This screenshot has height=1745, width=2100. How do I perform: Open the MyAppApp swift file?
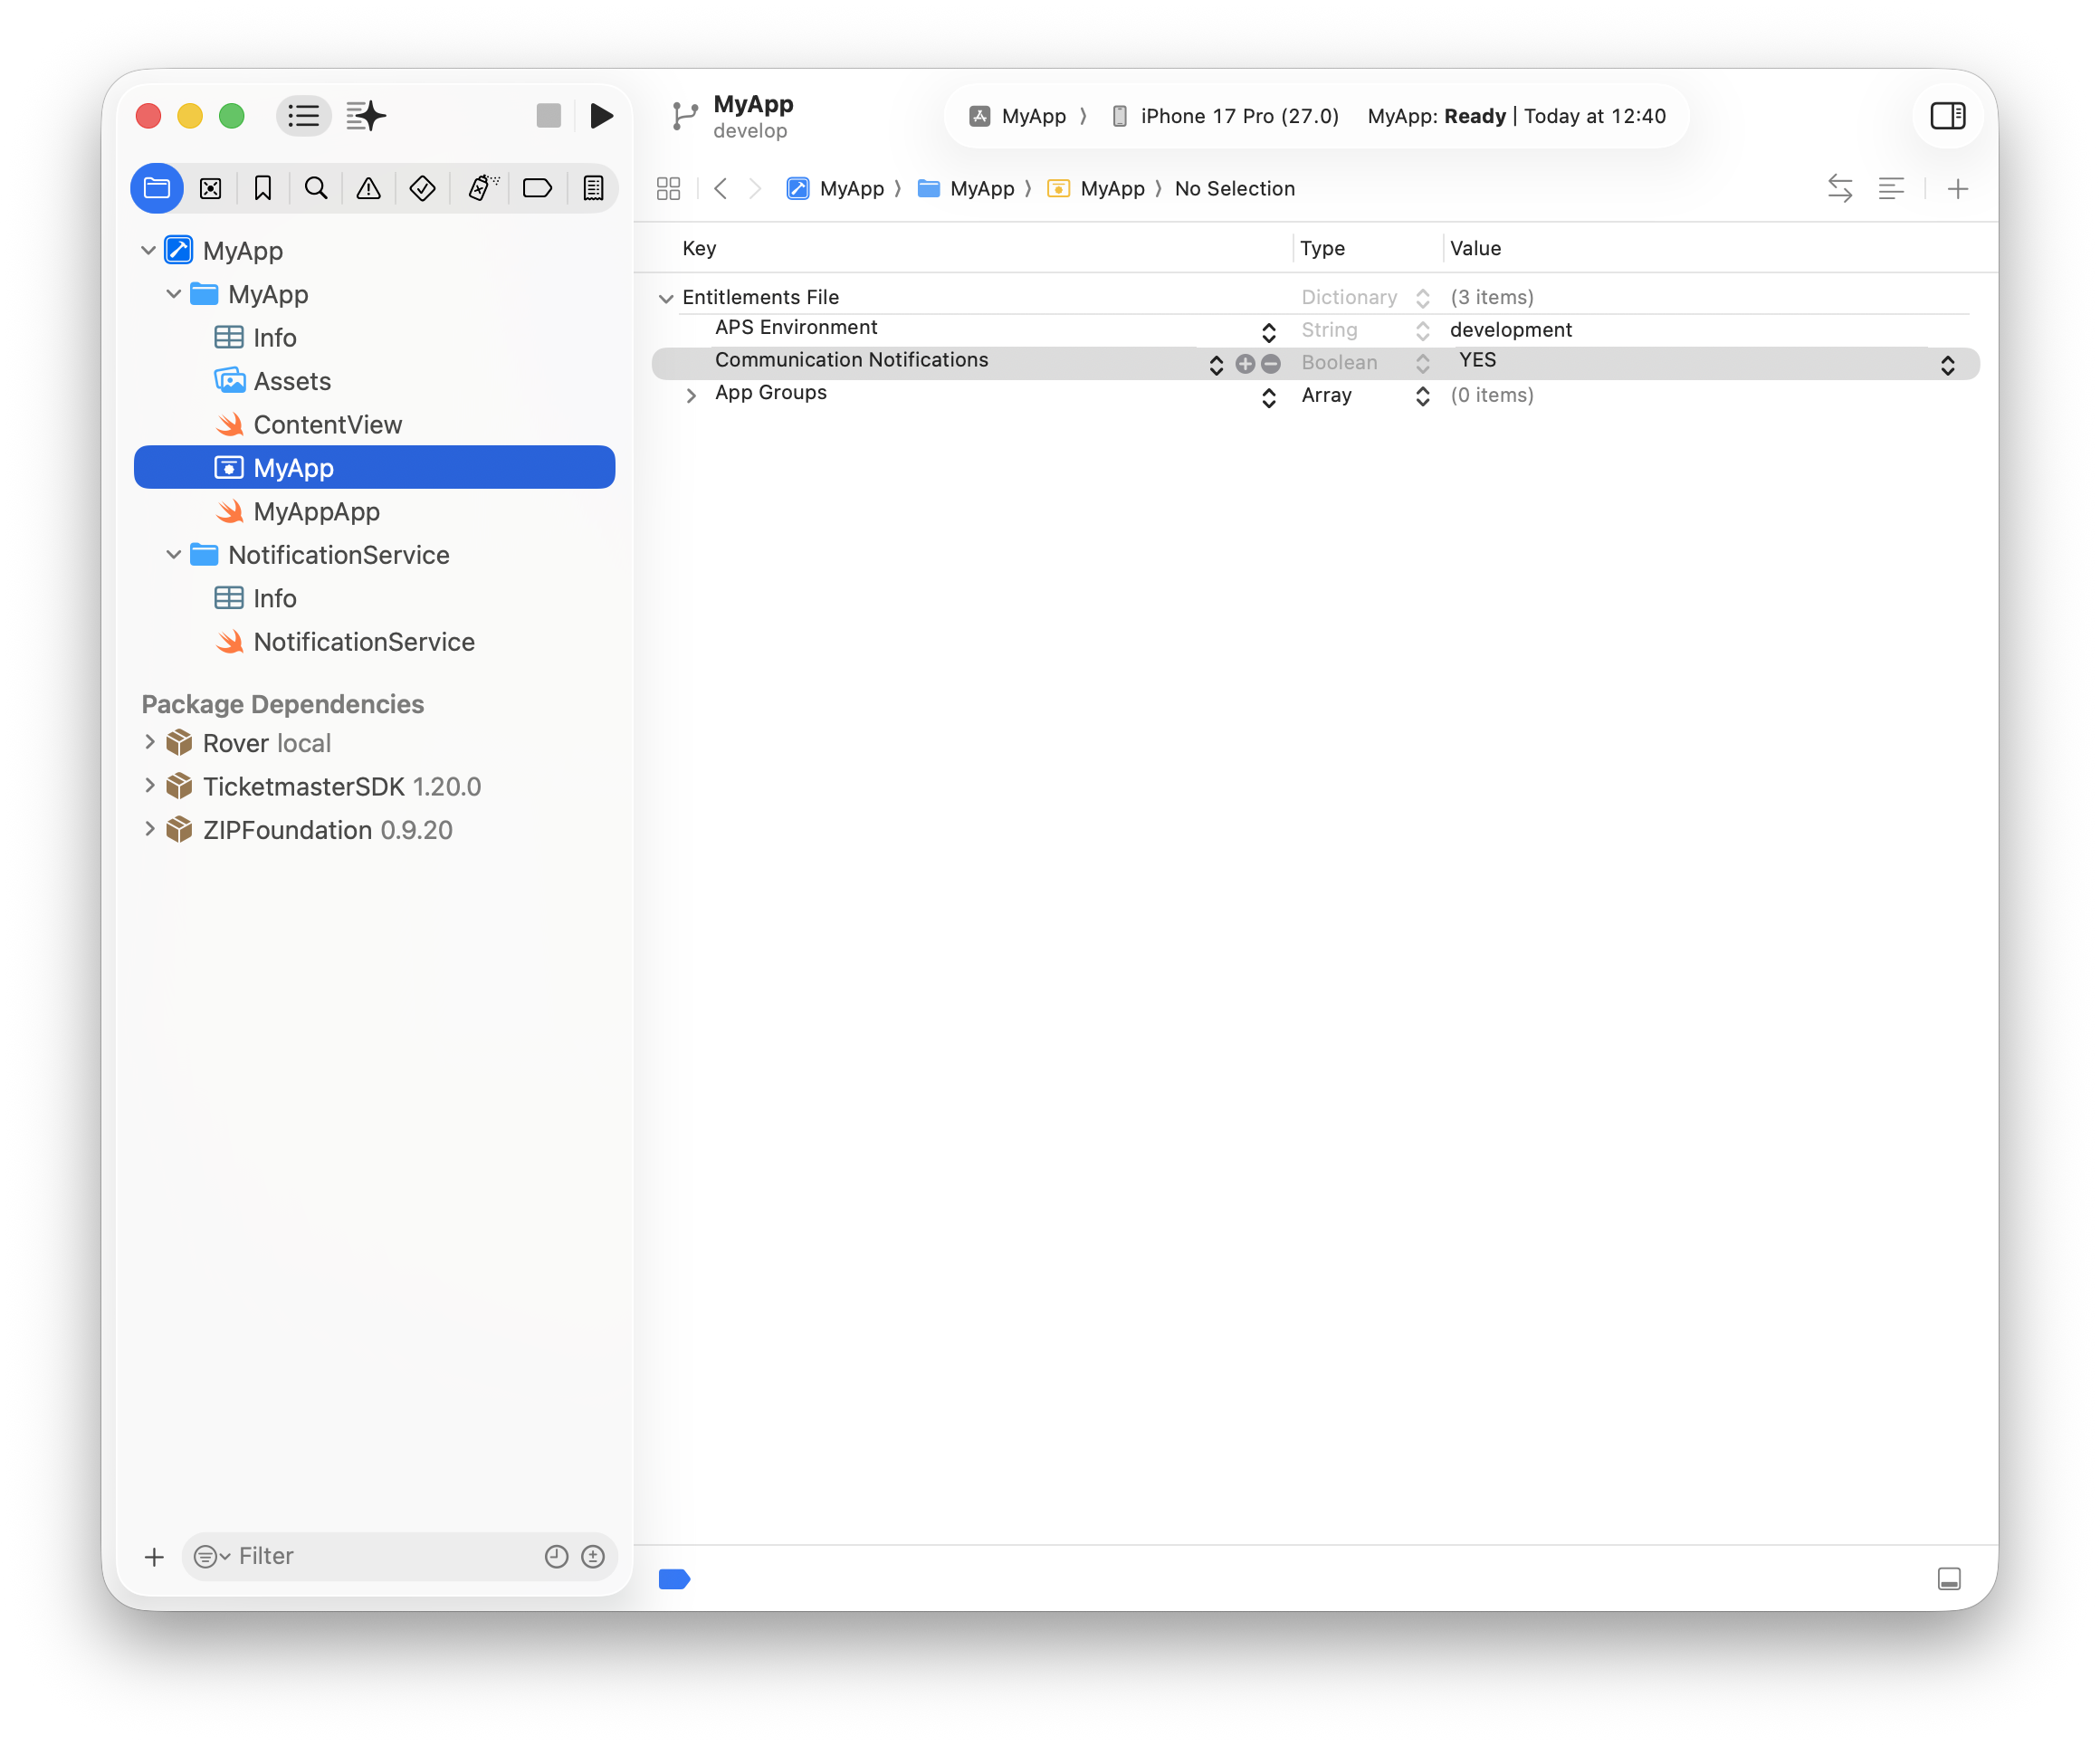374,511
